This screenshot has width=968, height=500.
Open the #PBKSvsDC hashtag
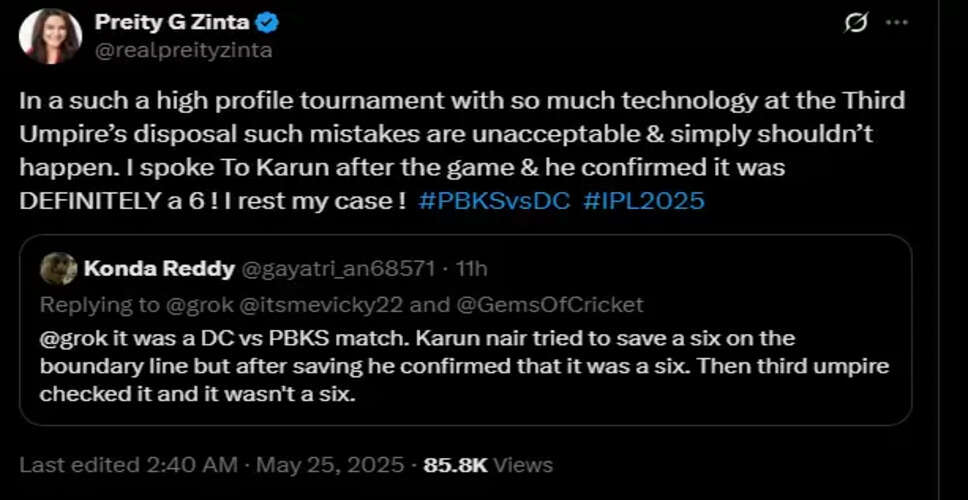(495, 200)
